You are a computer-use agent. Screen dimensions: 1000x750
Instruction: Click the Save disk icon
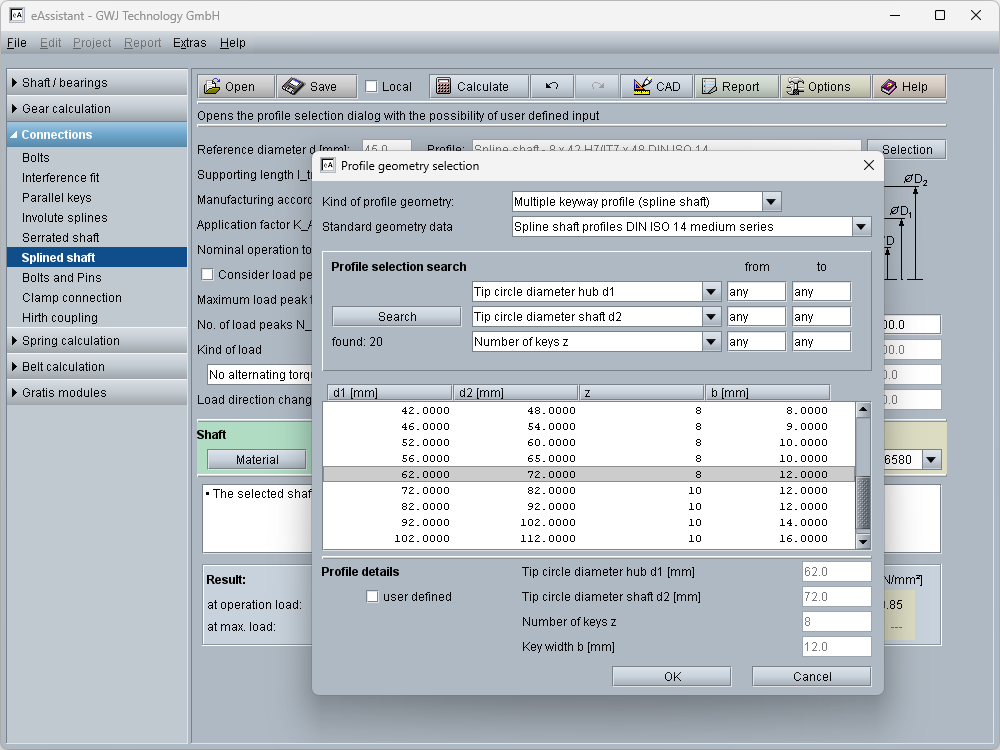[292, 87]
